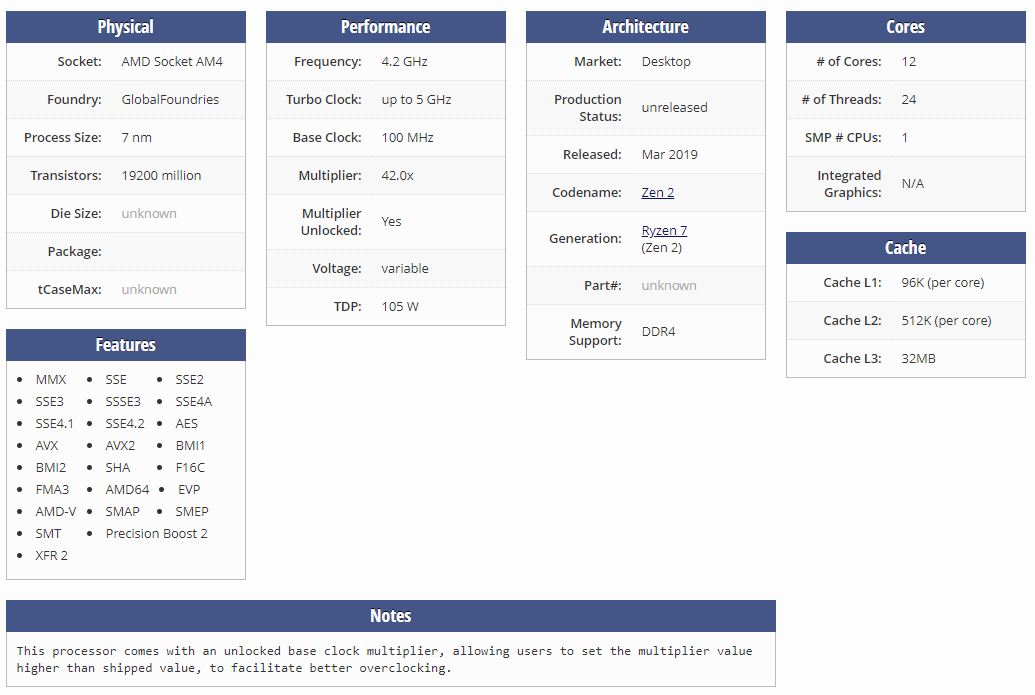Click the 'SSE4A' feature entry
The height and width of the screenshot is (695, 1035).
point(193,401)
